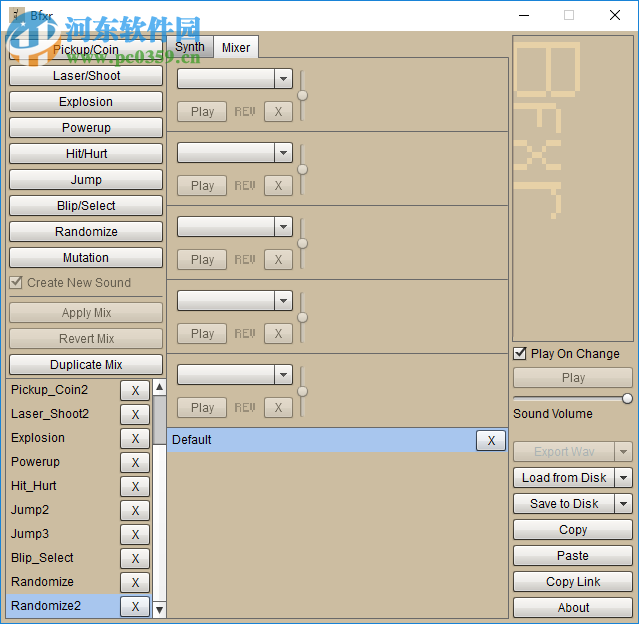Delete Powerup list entry using X

[x=135, y=463]
